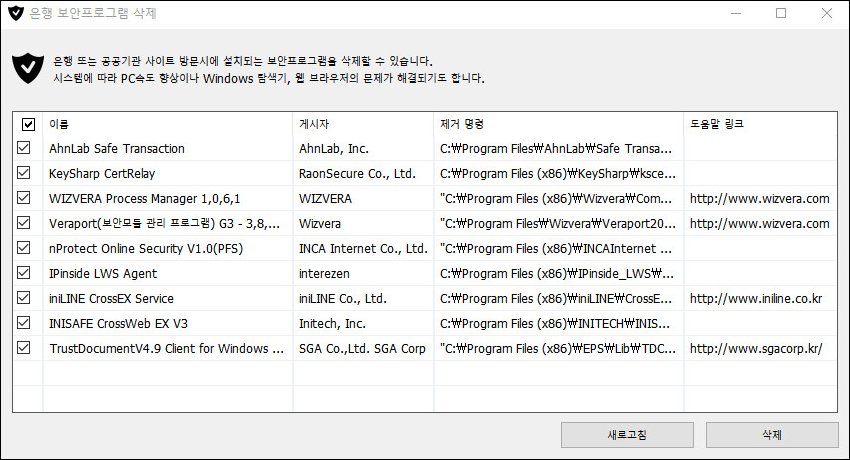Viewport: 850px width, 460px height.
Task: Open the www.iniline.co.kr help link
Action: (756, 299)
